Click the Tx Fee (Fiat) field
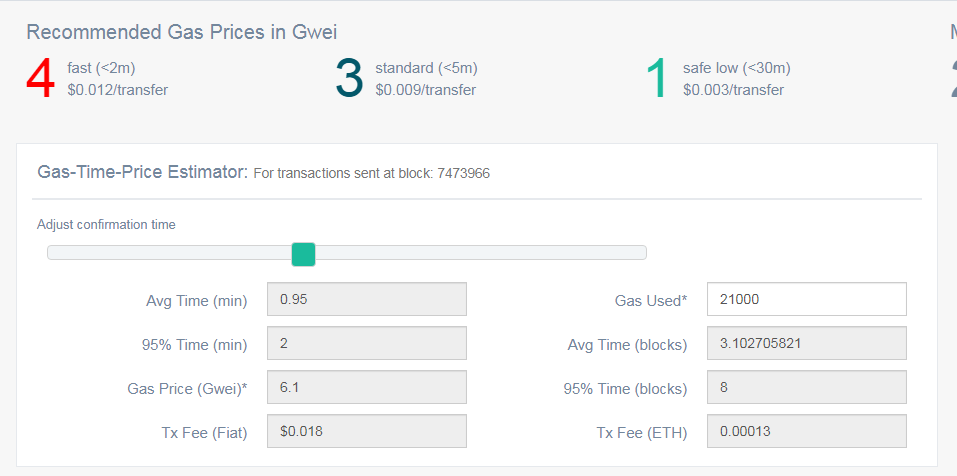Image resolution: width=957 pixels, height=476 pixels. 366,432
